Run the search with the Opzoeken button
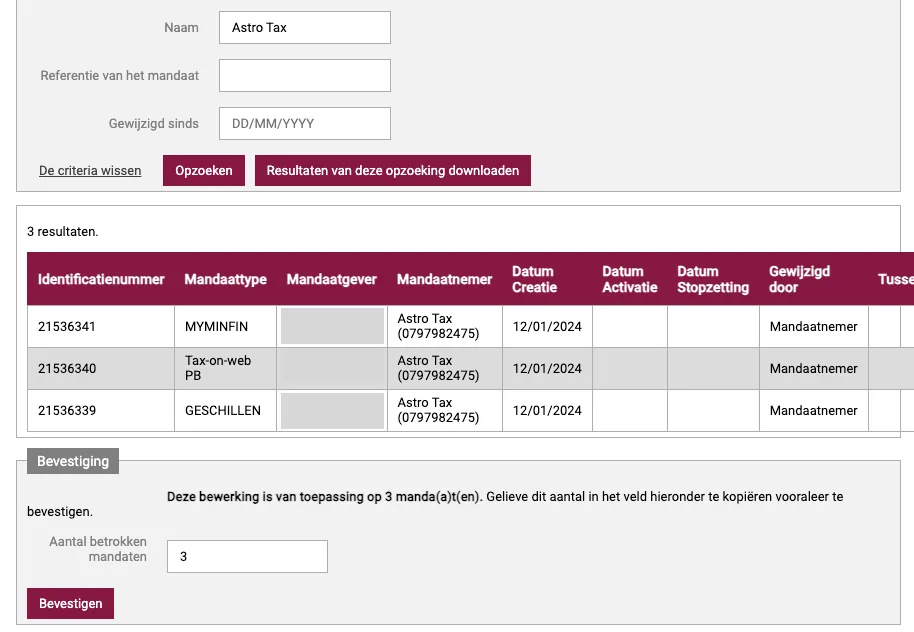914x632 pixels. coord(203,170)
